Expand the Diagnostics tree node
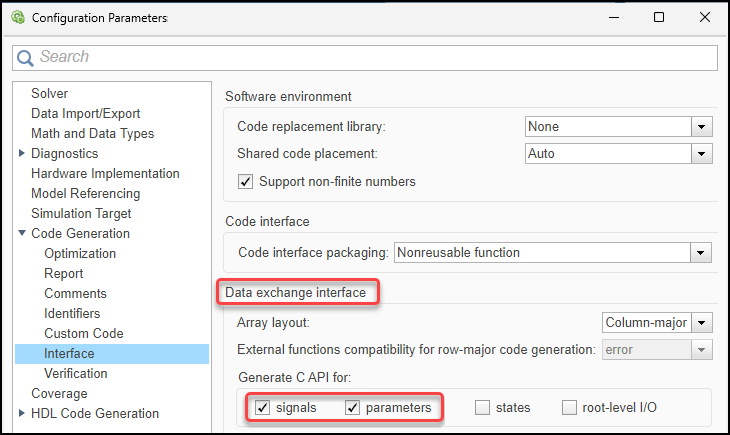Image resolution: width=730 pixels, height=435 pixels. (x=22, y=154)
